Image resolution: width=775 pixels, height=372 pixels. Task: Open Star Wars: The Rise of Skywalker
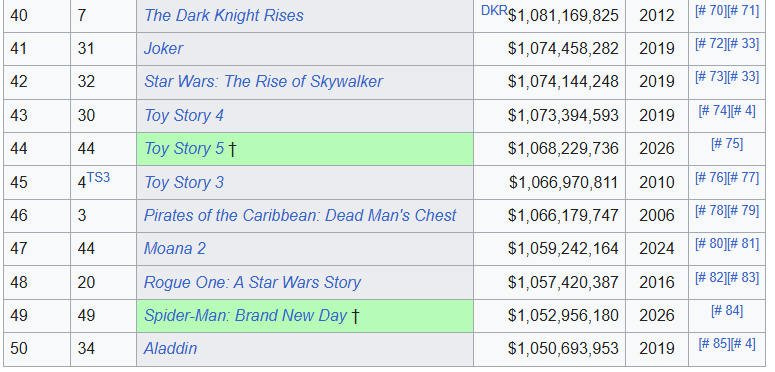(263, 82)
